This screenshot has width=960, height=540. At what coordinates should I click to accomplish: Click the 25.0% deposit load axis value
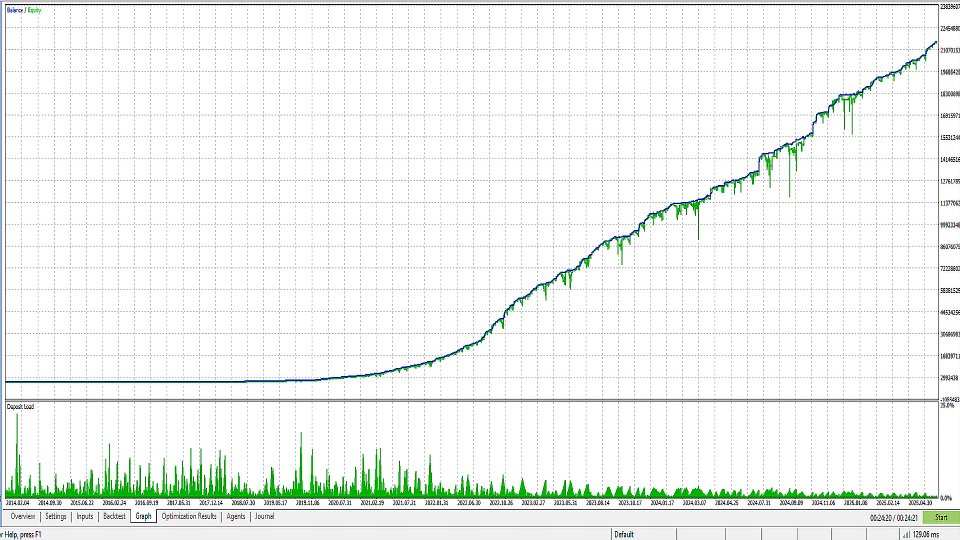point(947,405)
